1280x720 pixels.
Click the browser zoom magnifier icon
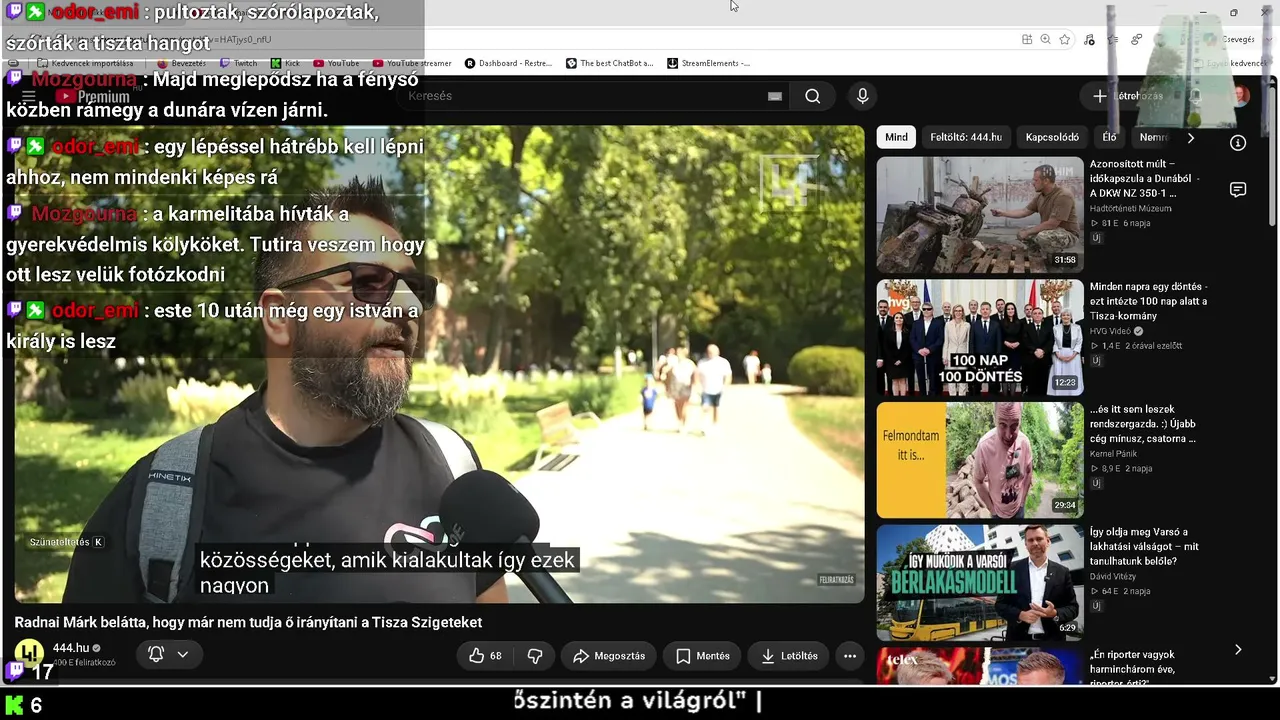point(1045,39)
